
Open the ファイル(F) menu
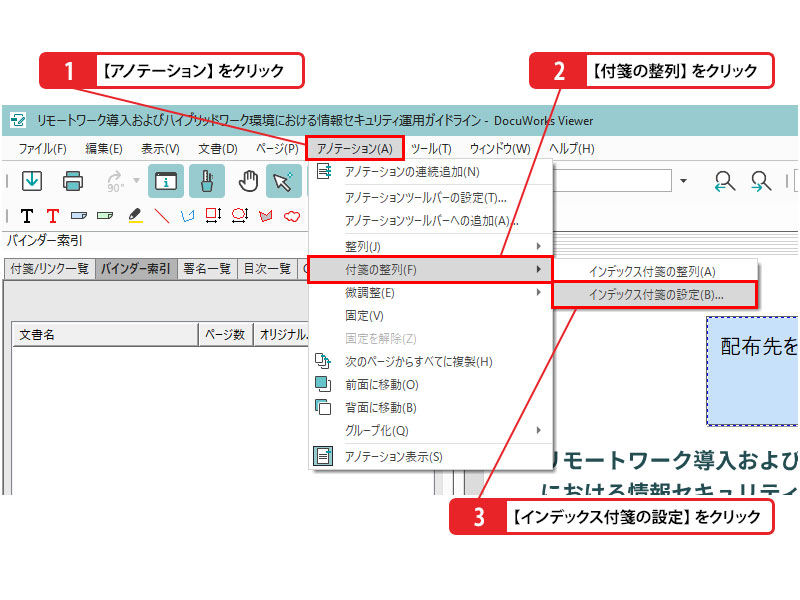(42, 148)
